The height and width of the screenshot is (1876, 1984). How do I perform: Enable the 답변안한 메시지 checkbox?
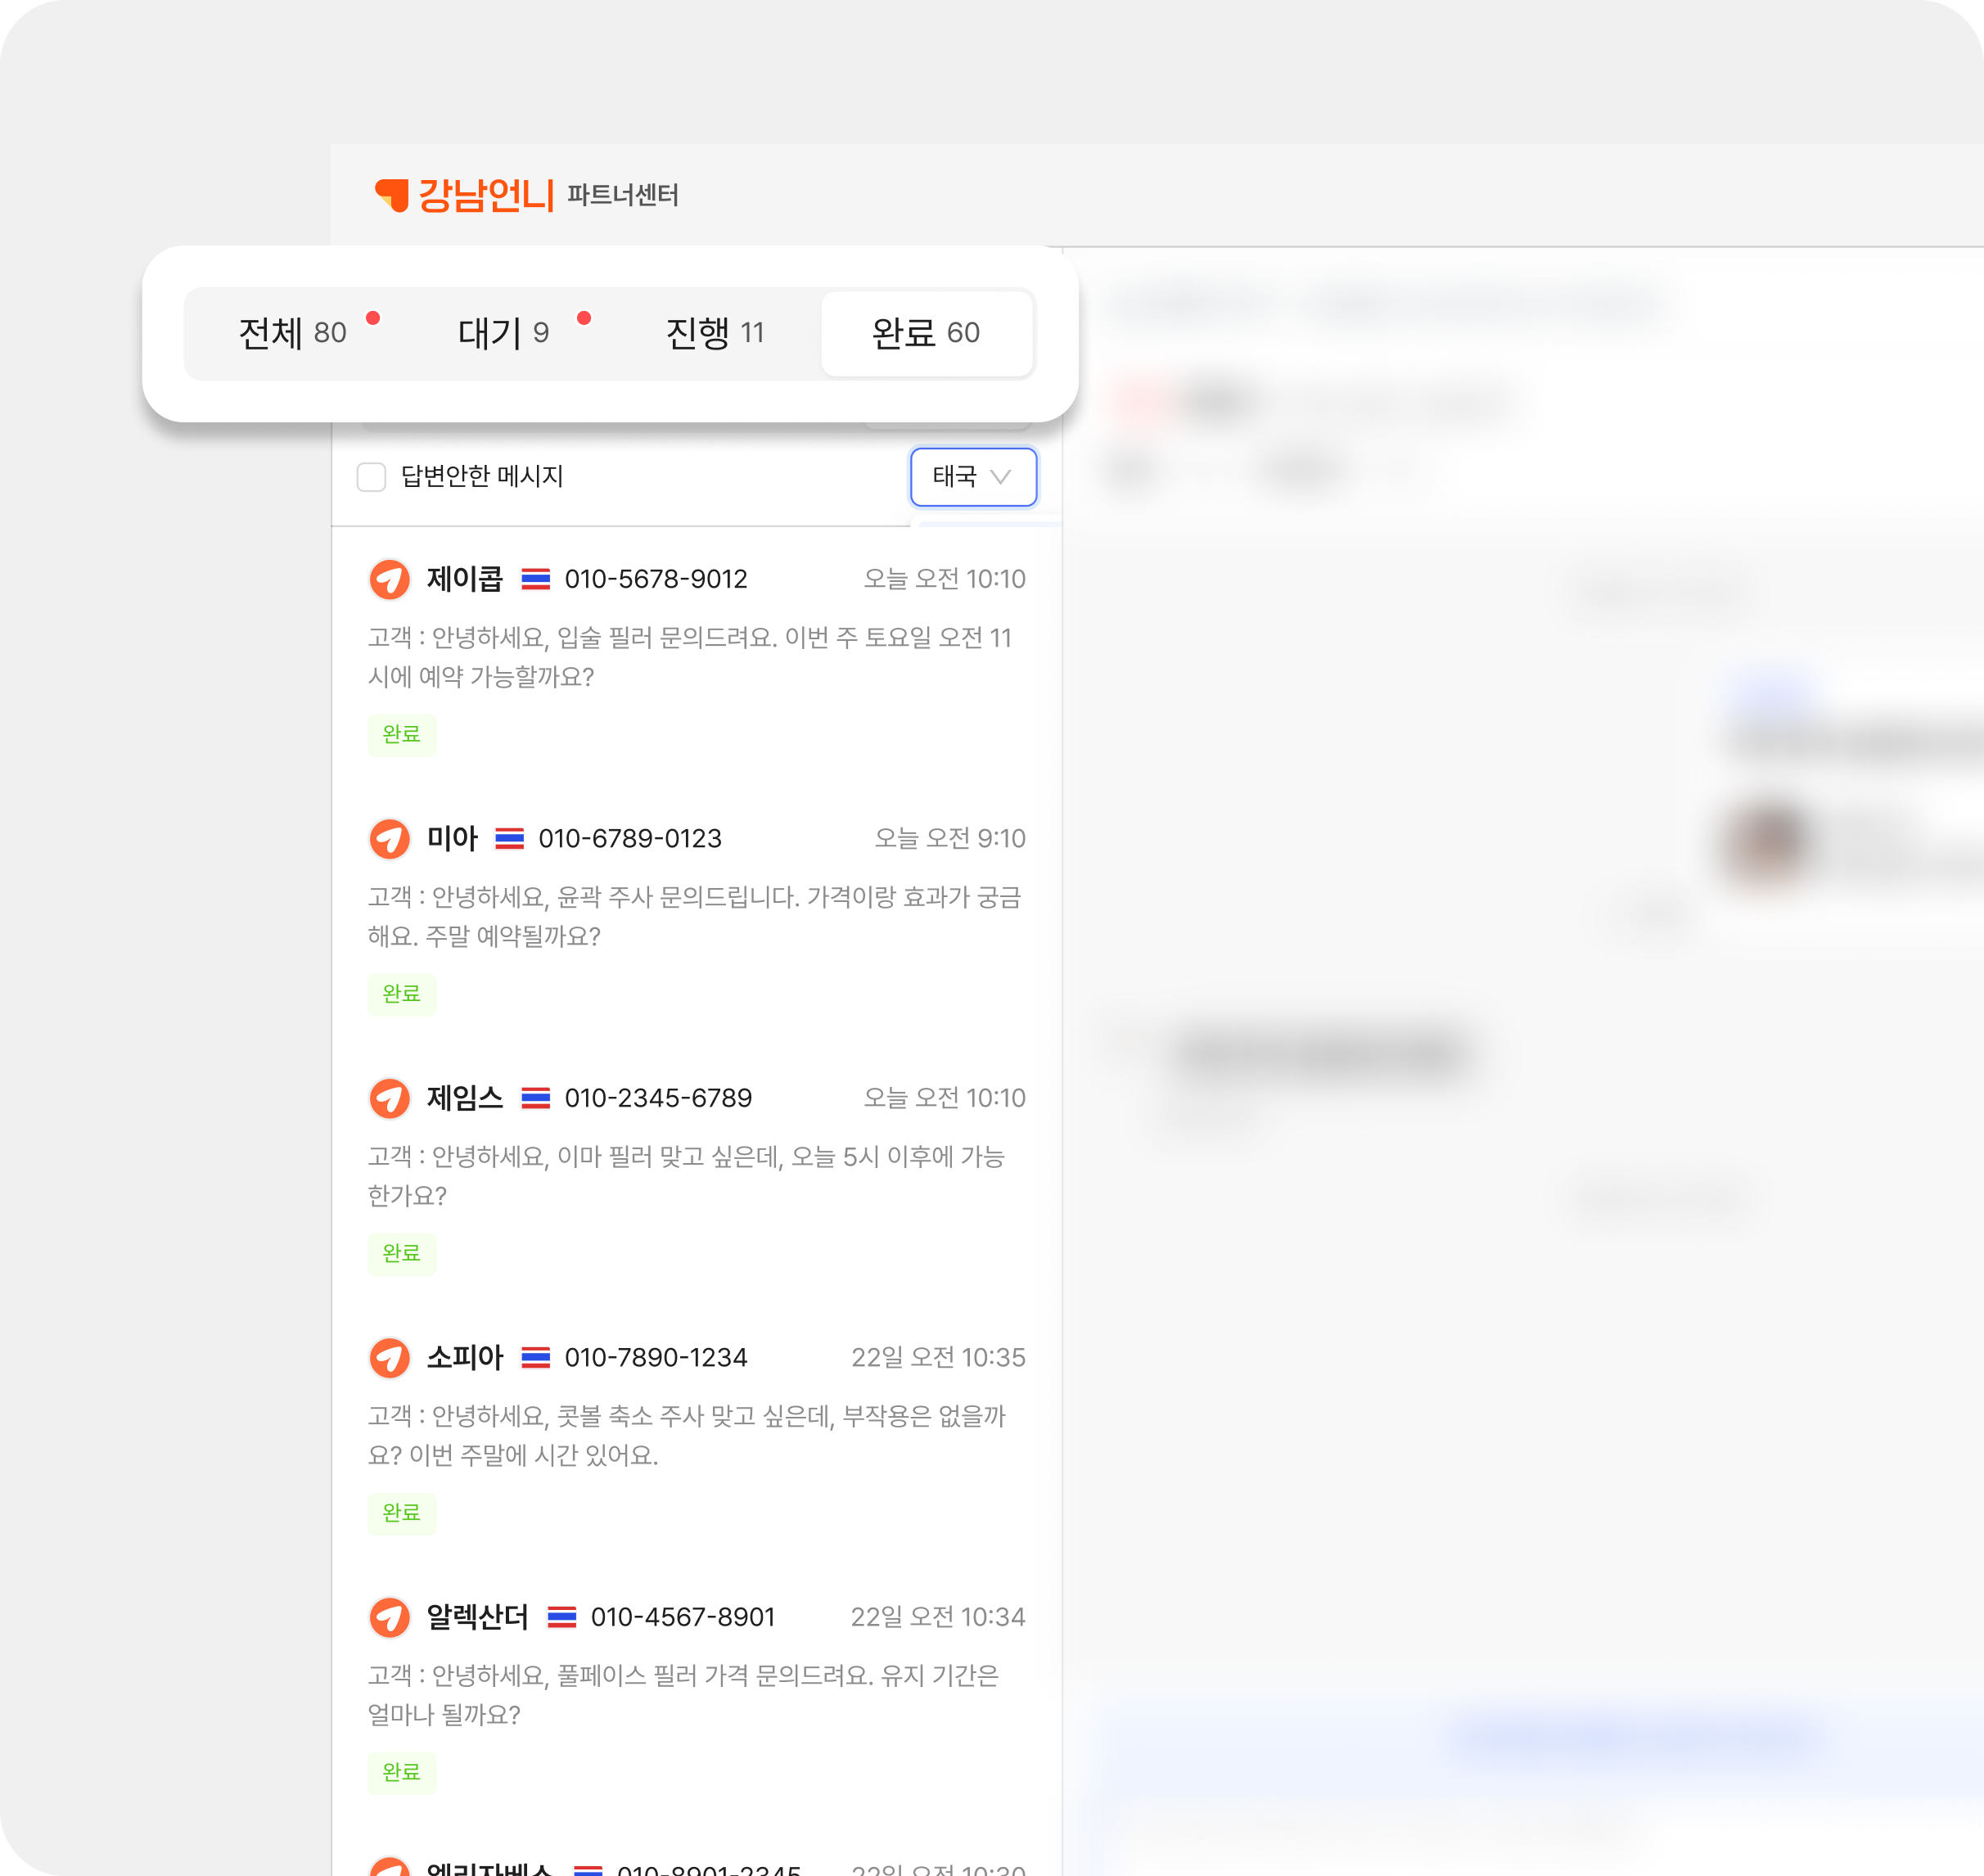(x=372, y=477)
